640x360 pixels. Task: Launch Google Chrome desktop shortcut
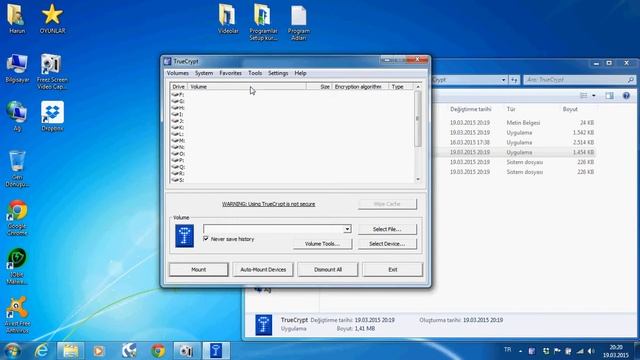click(17, 218)
